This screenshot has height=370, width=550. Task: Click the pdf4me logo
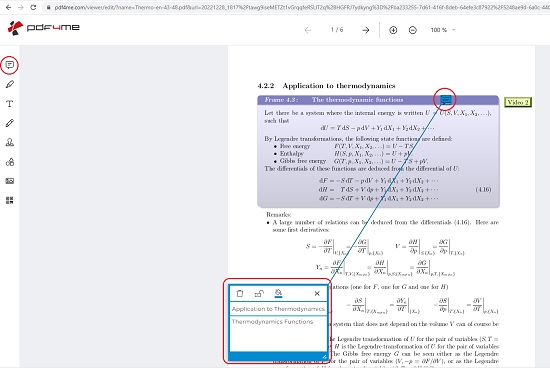(43, 27)
